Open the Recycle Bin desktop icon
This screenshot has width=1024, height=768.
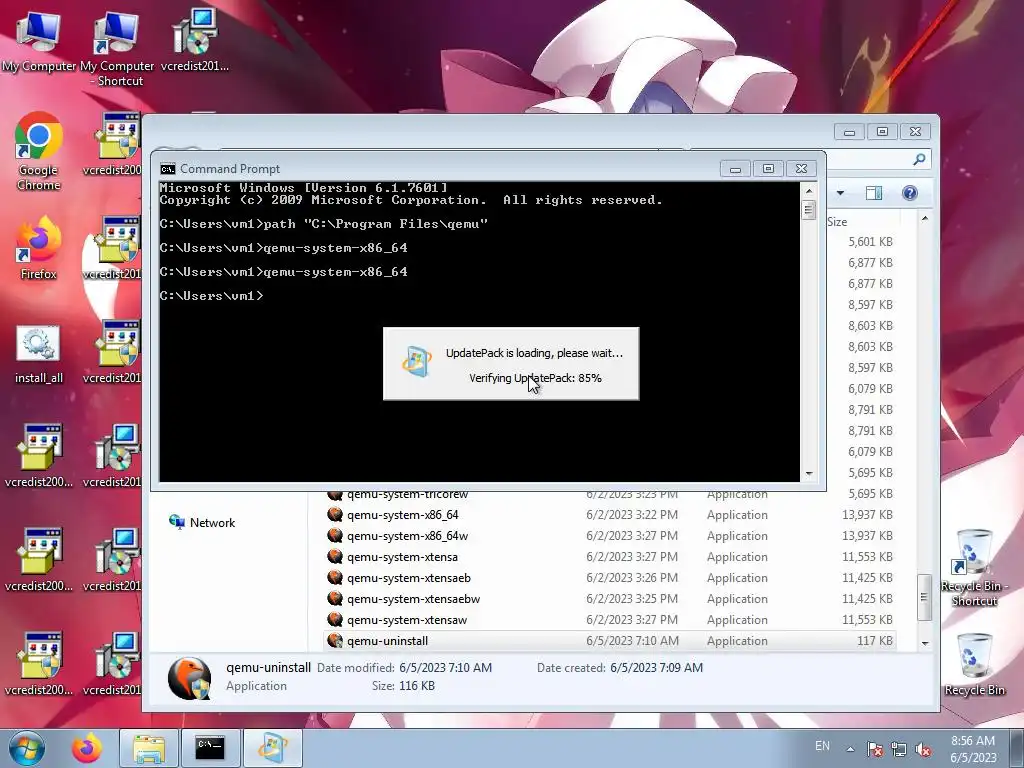974,664
